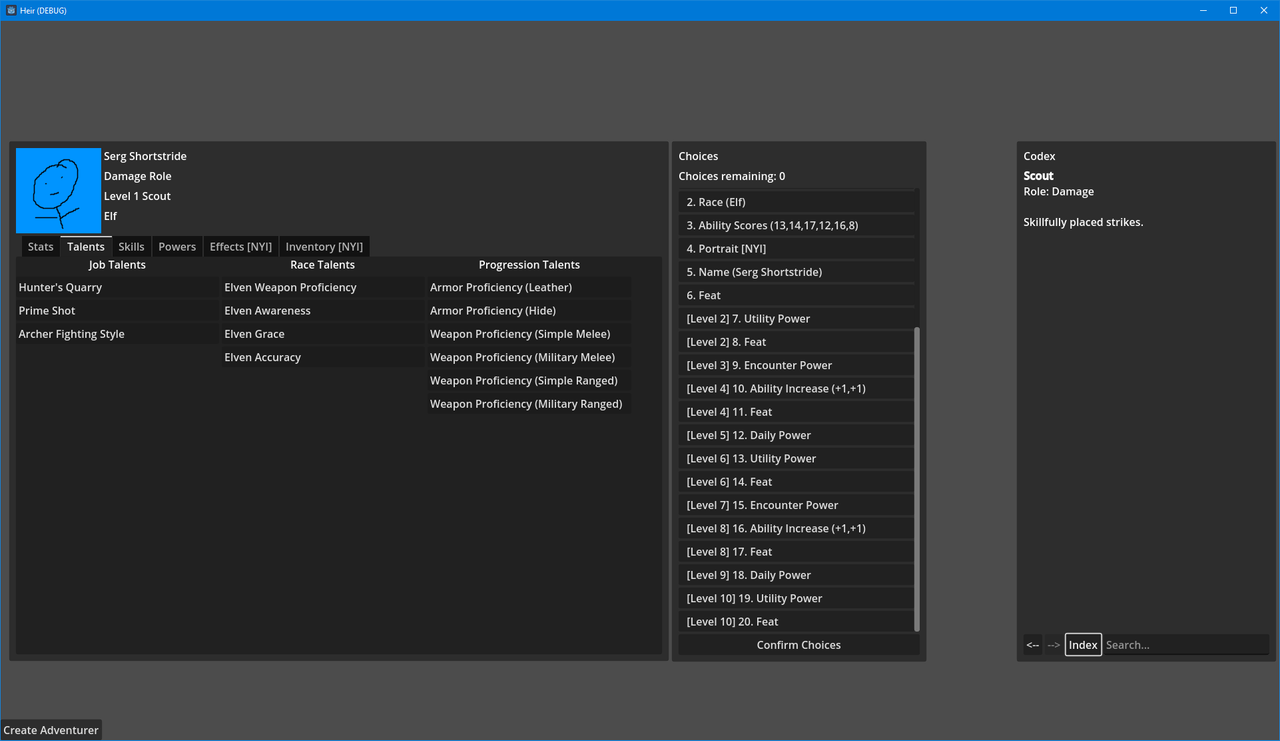This screenshot has height=741, width=1280.
Task: Open Level 2 choice 8. Feat
Action: [796, 342]
